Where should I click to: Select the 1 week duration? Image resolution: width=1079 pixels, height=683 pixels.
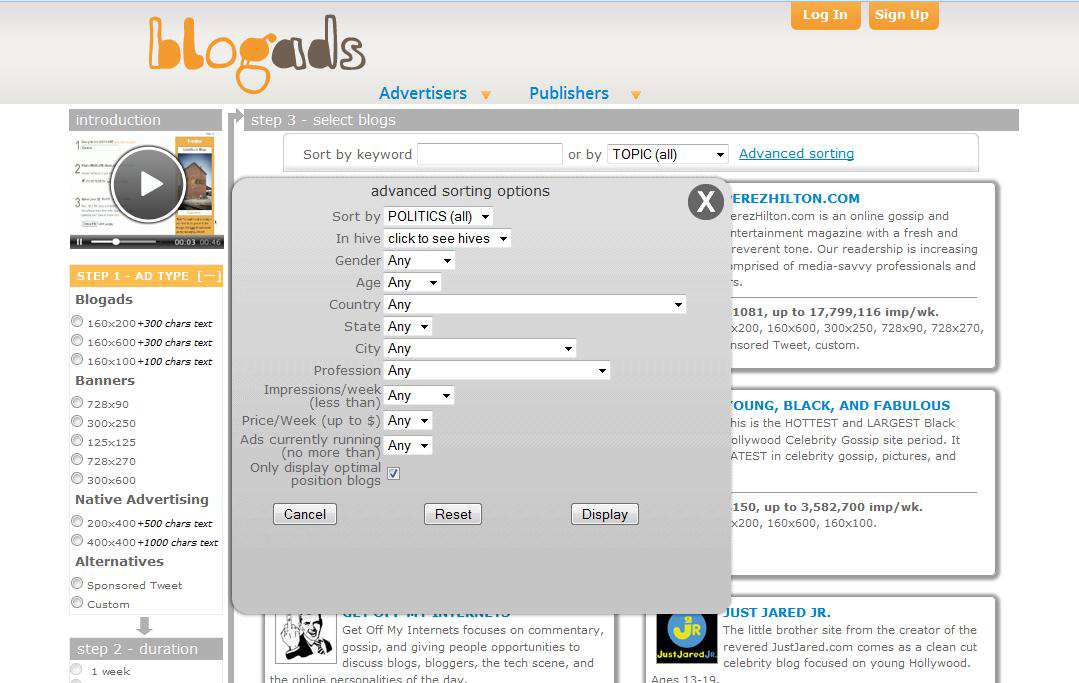click(76, 670)
